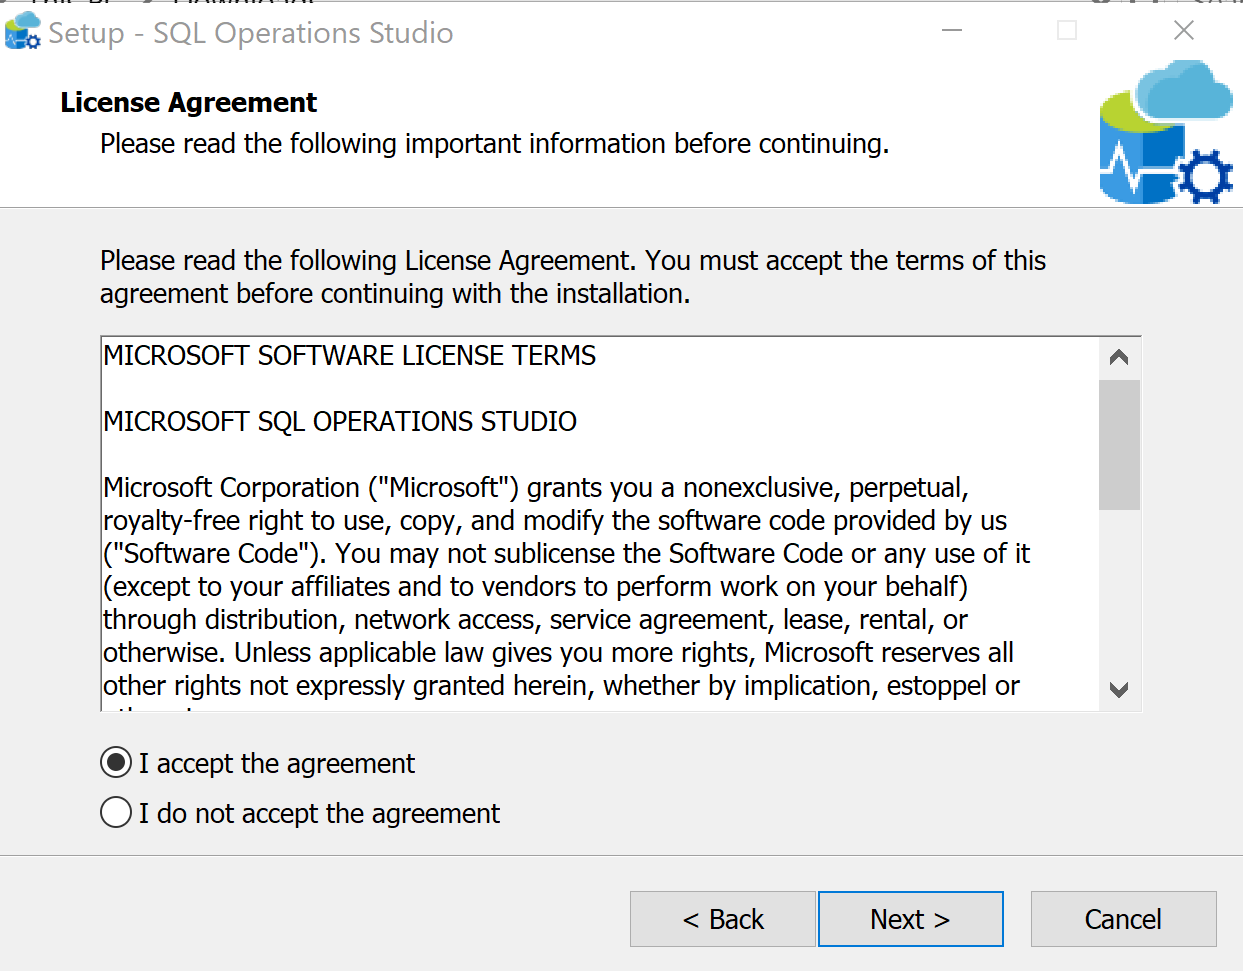Click the Back button
The height and width of the screenshot is (971, 1243).
tap(722, 919)
